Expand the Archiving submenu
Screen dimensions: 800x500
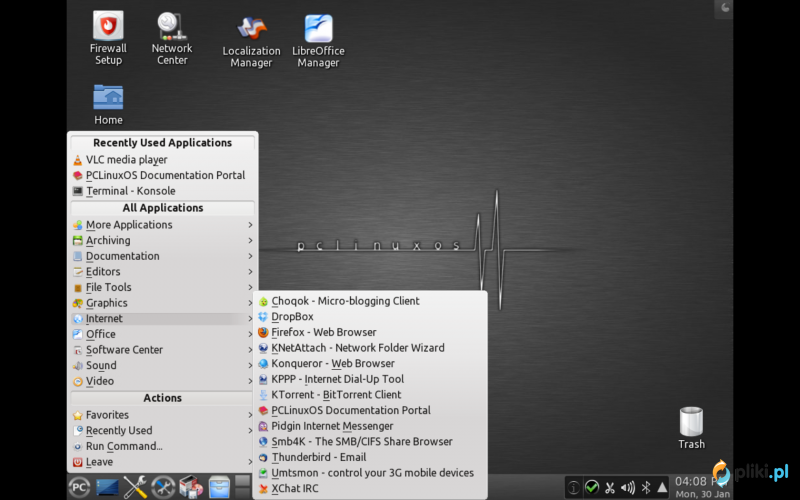click(x=163, y=240)
